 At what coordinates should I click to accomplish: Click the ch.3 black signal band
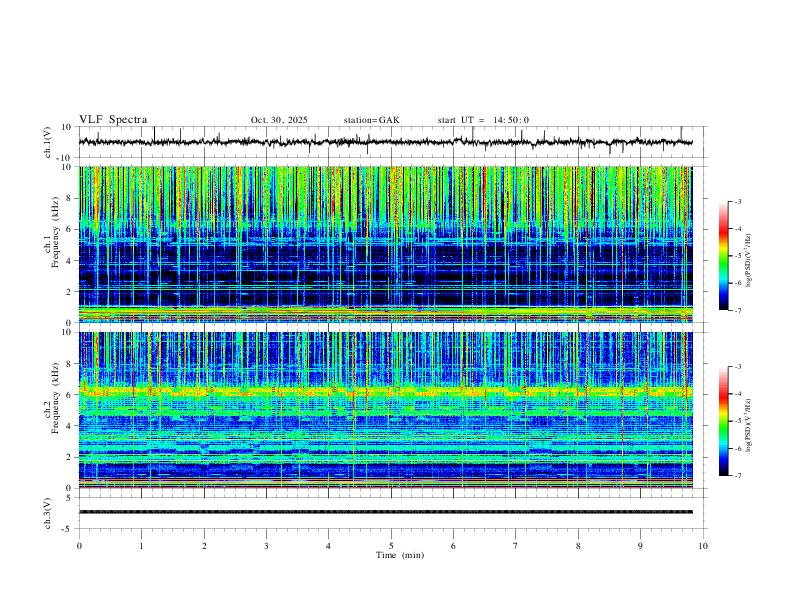point(385,512)
